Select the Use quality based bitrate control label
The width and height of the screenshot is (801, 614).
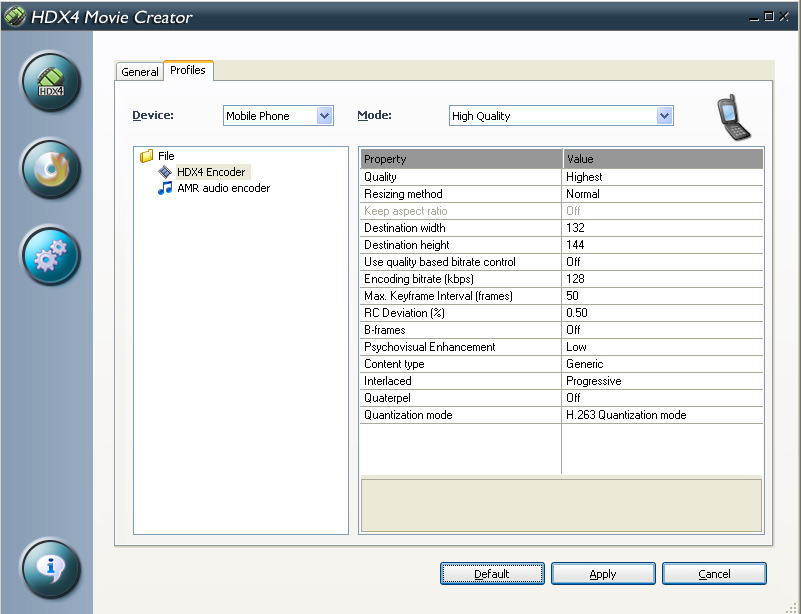coord(440,262)
